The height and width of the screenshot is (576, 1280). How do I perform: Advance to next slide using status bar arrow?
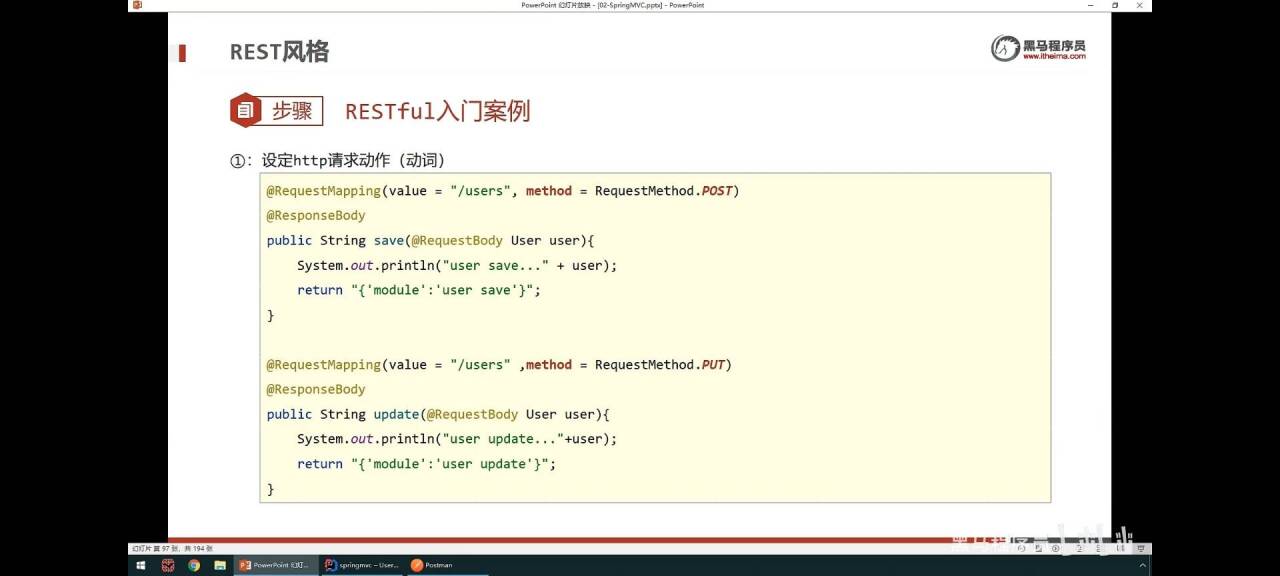coord(1055,548)
